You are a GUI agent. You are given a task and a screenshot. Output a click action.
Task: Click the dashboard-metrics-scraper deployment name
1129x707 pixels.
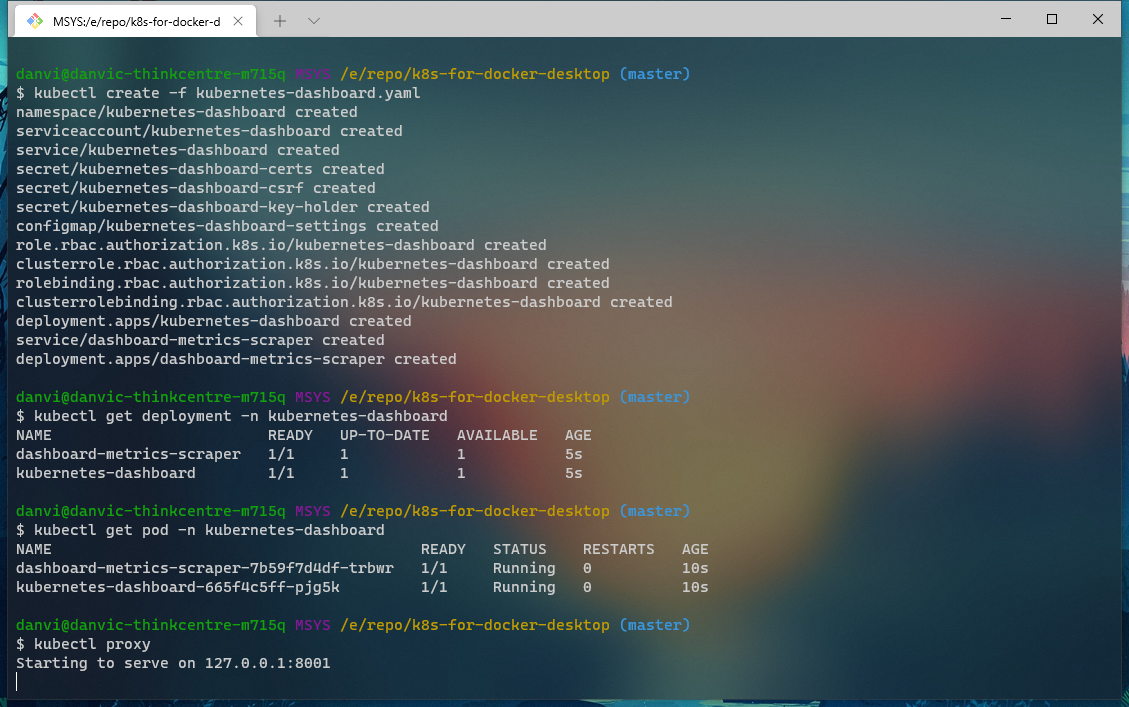[128, 454]
